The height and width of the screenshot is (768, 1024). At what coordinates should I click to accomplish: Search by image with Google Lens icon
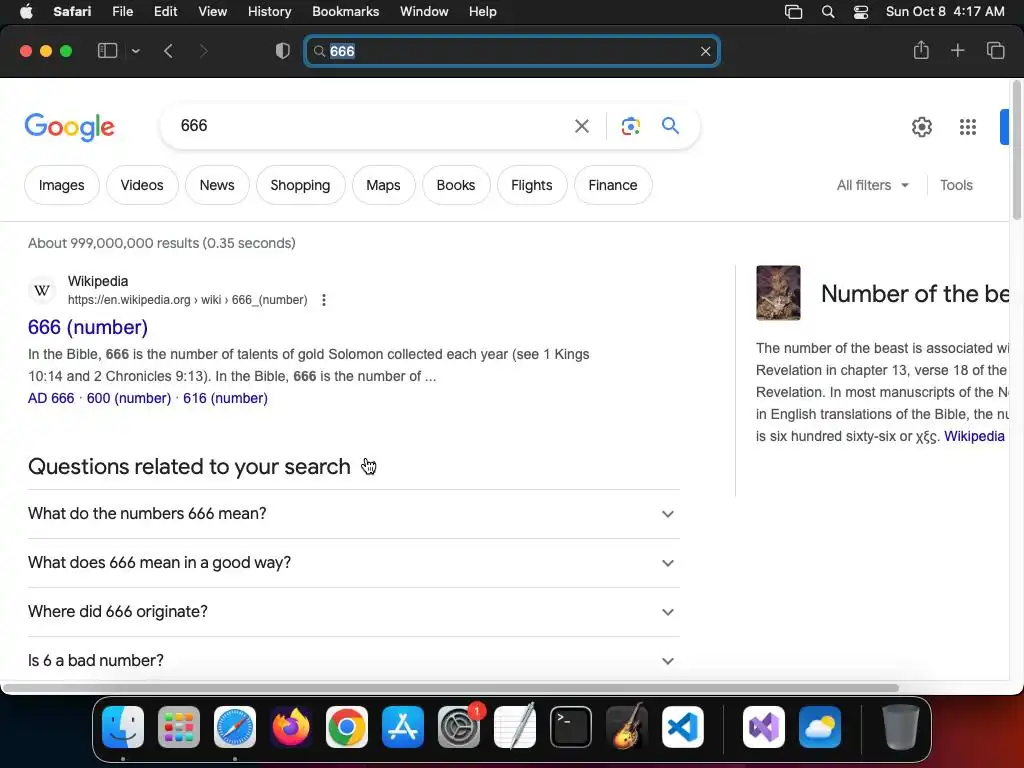click(630, 126)
